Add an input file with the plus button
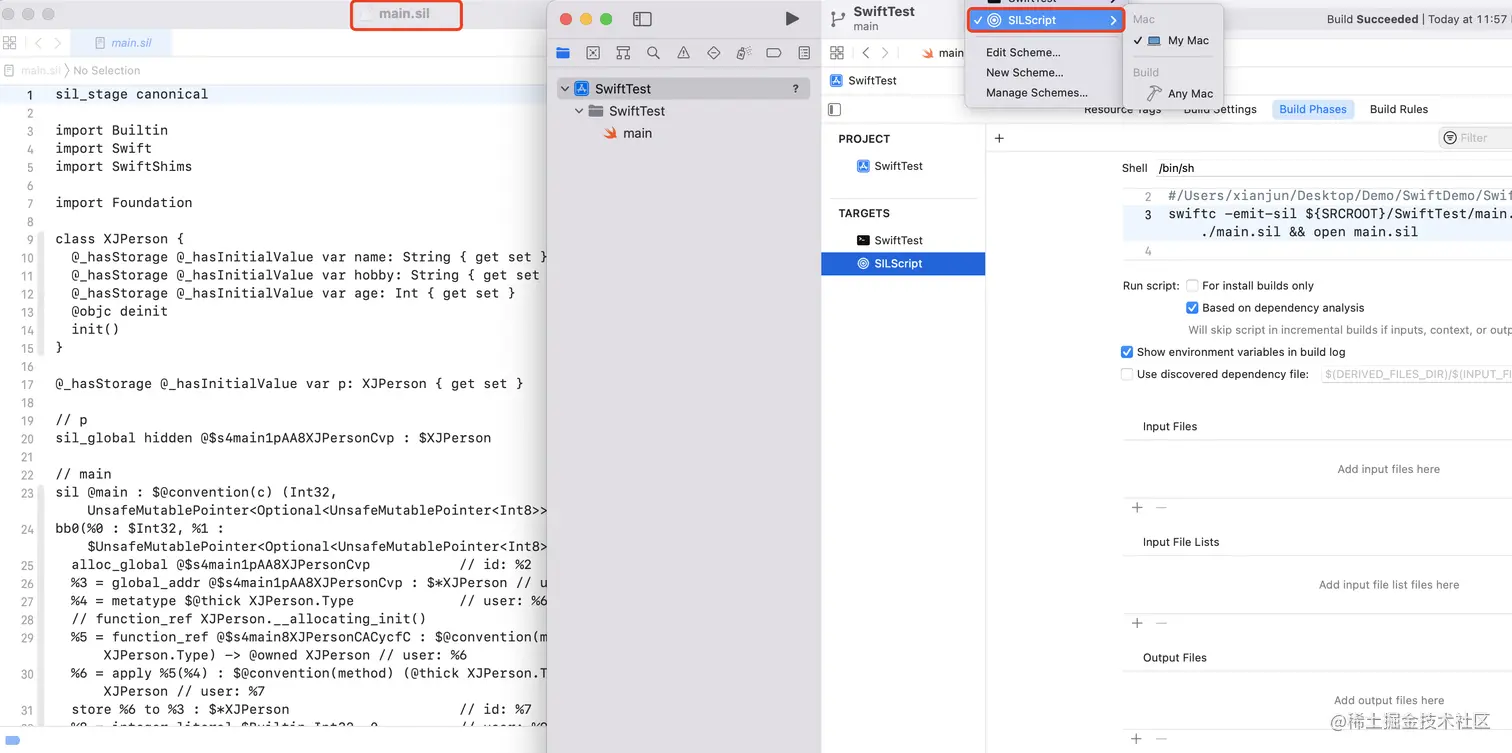1512x753 pixels. (x=1137, y=508)
